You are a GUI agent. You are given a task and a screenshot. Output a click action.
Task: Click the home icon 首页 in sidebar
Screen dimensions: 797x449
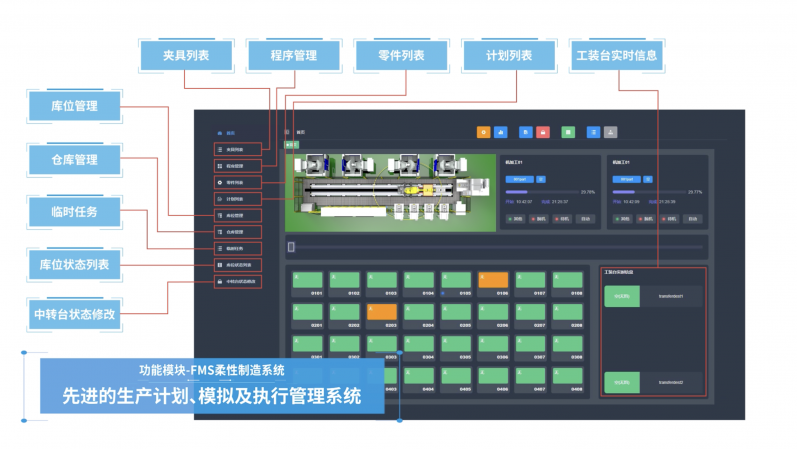coord(220,132)
